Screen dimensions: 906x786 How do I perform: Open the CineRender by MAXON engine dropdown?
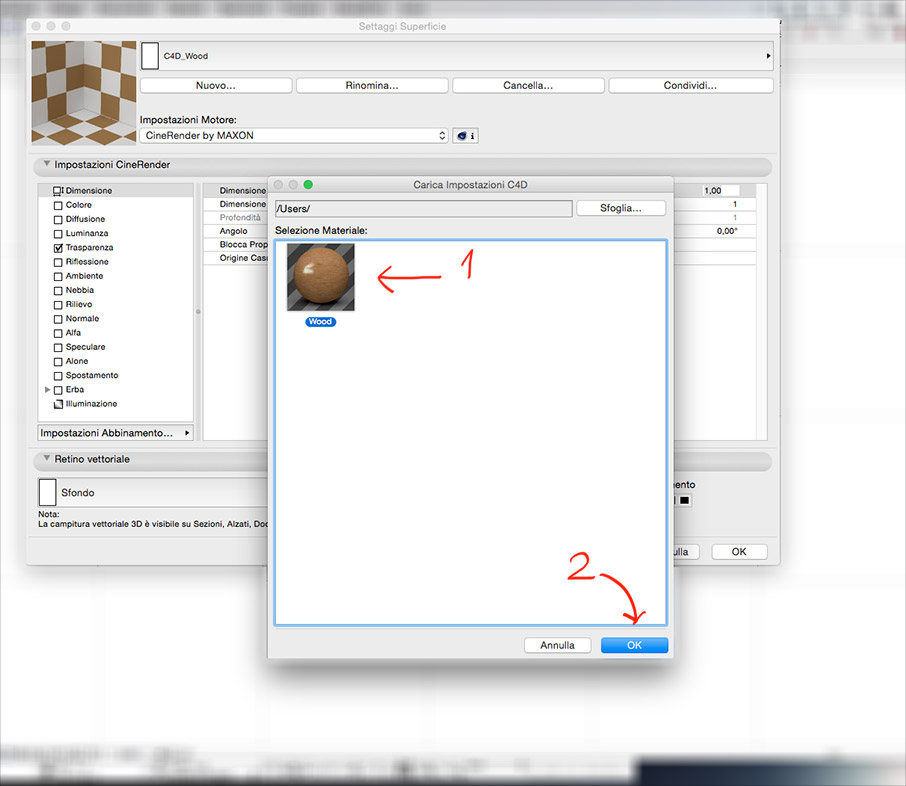[294, 136]
